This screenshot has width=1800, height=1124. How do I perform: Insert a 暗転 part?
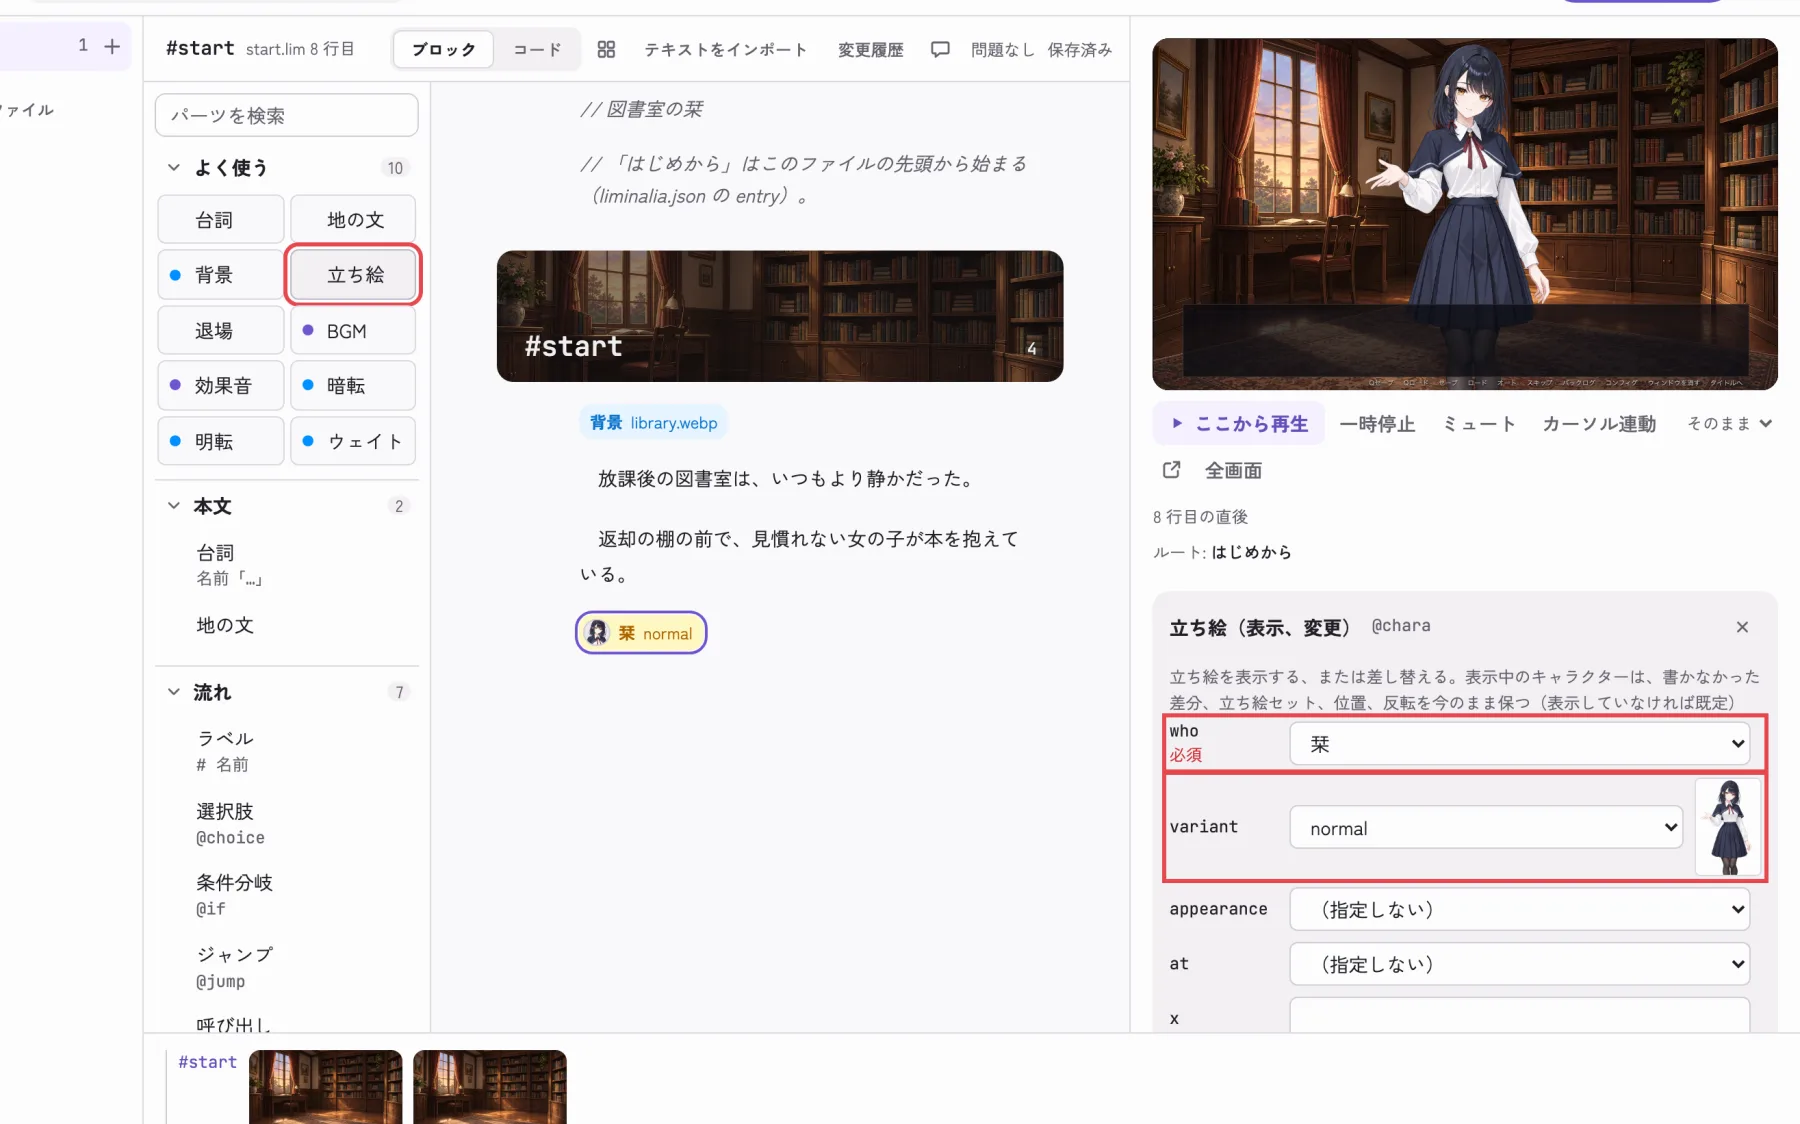(353, 385)
